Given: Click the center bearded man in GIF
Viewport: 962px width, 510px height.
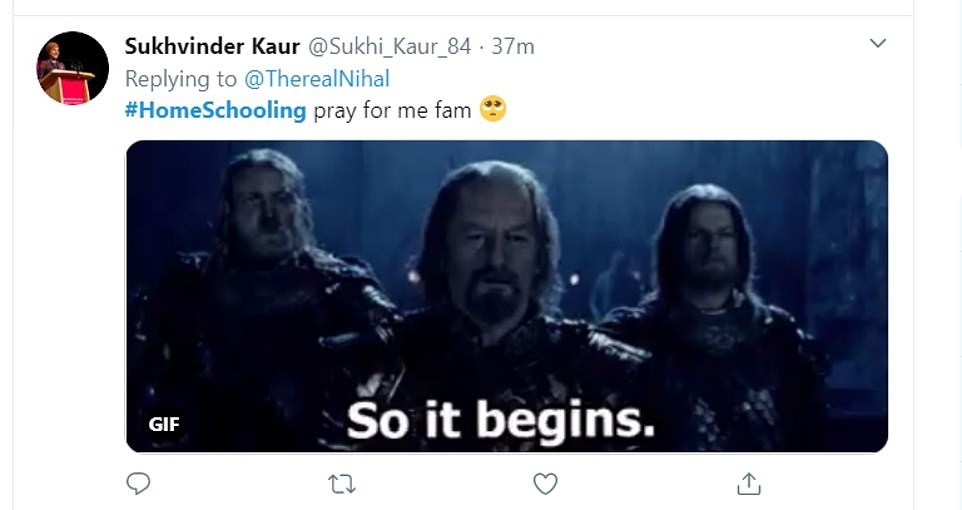Looking at the screenshot, I should pyautogui.click(x=490, y=260).
